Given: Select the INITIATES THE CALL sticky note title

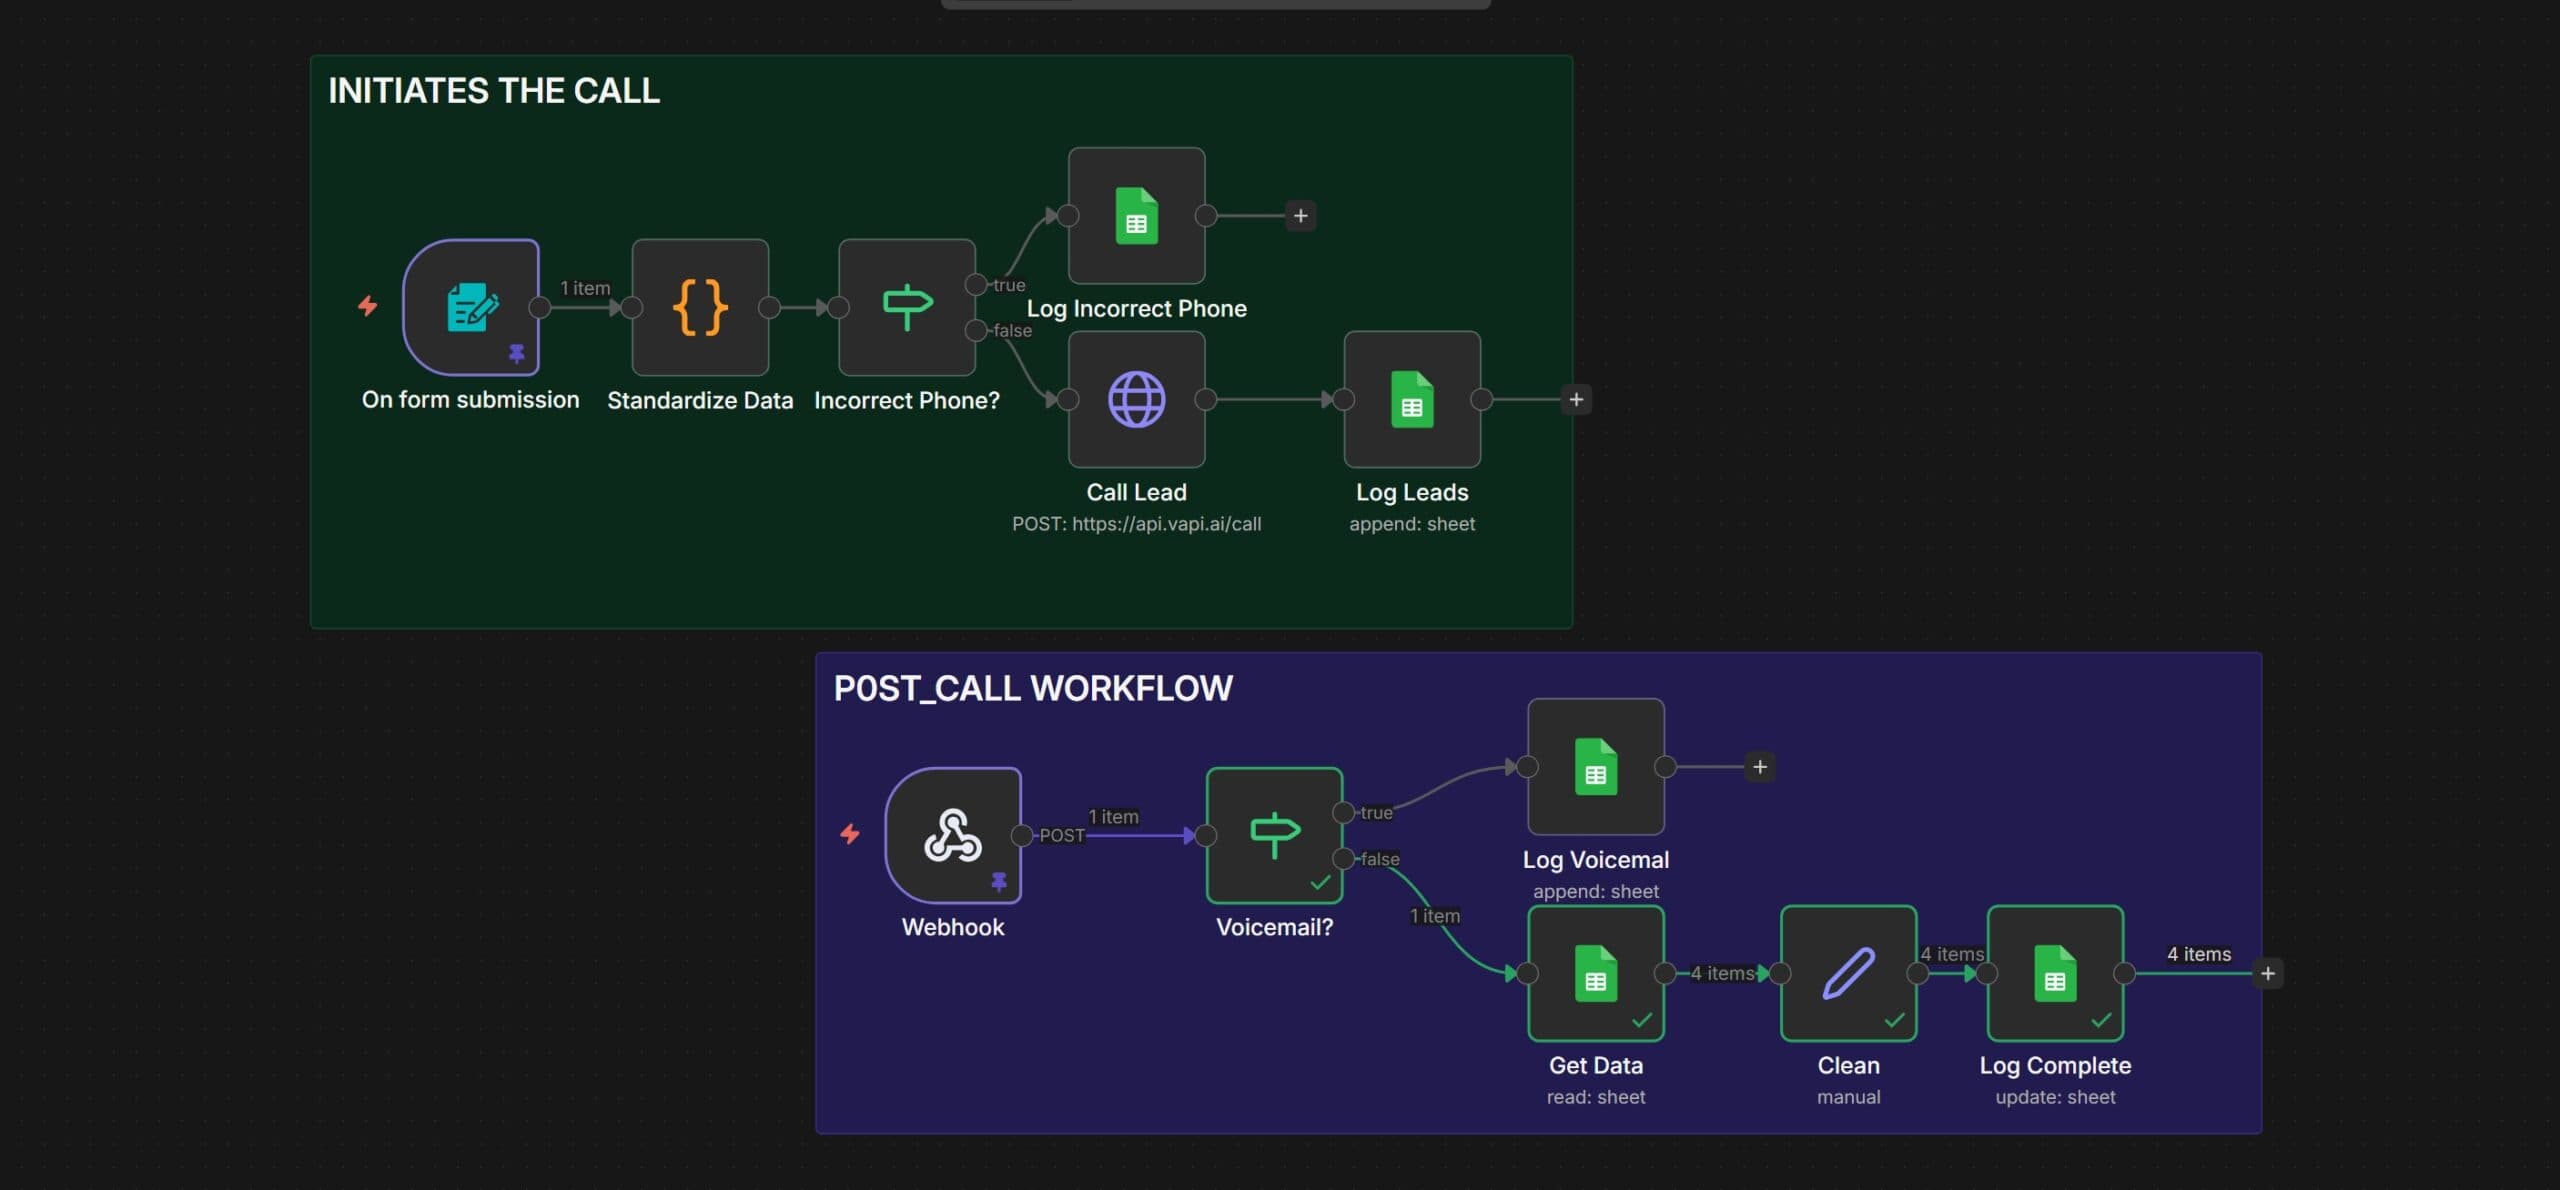Looking at the screenshot, I should tap(494, 91).
